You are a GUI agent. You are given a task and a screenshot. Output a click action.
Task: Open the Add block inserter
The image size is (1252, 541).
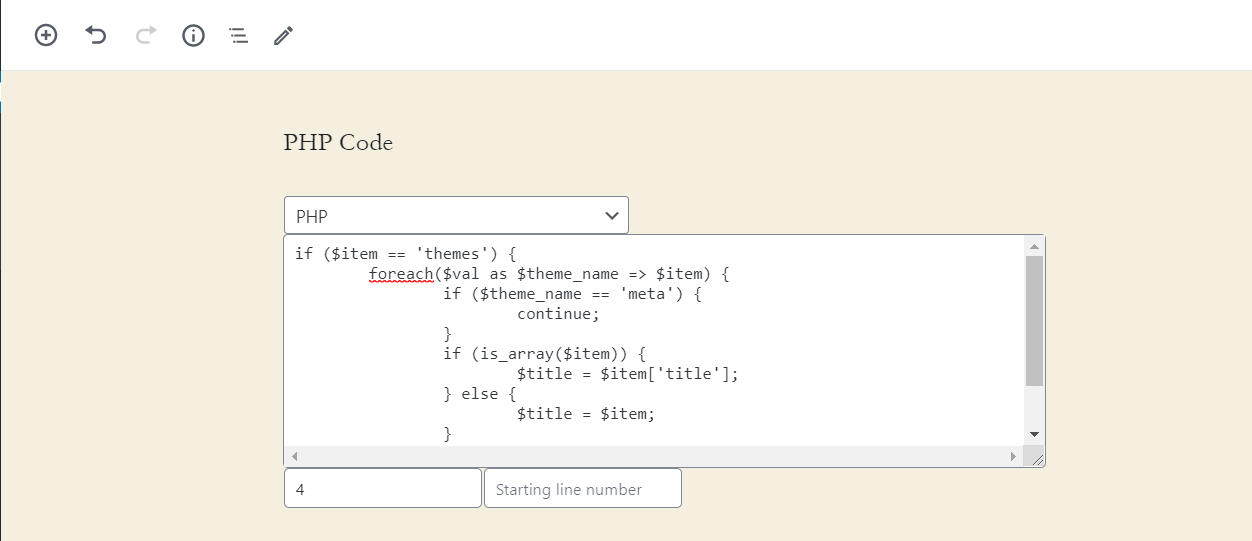46,36
